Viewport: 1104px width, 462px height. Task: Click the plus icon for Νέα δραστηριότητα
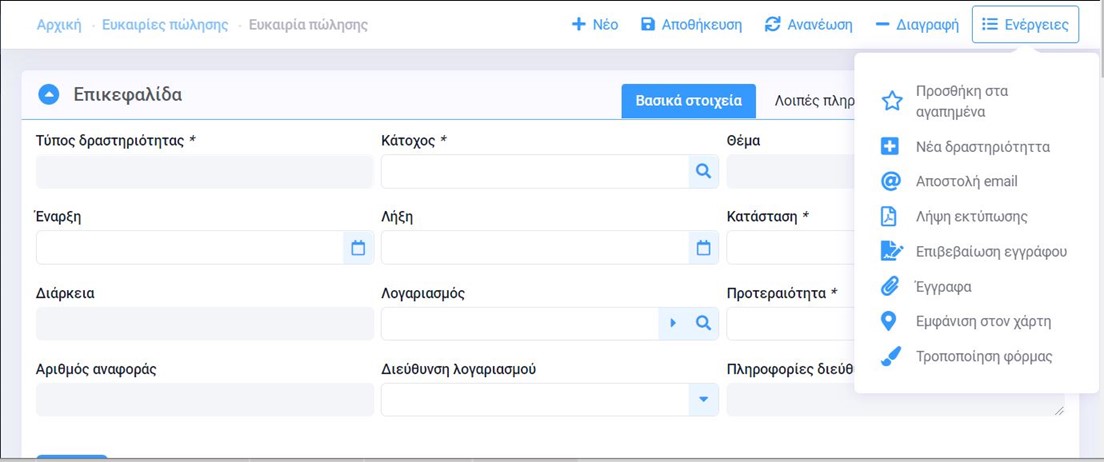click(890, 147)
